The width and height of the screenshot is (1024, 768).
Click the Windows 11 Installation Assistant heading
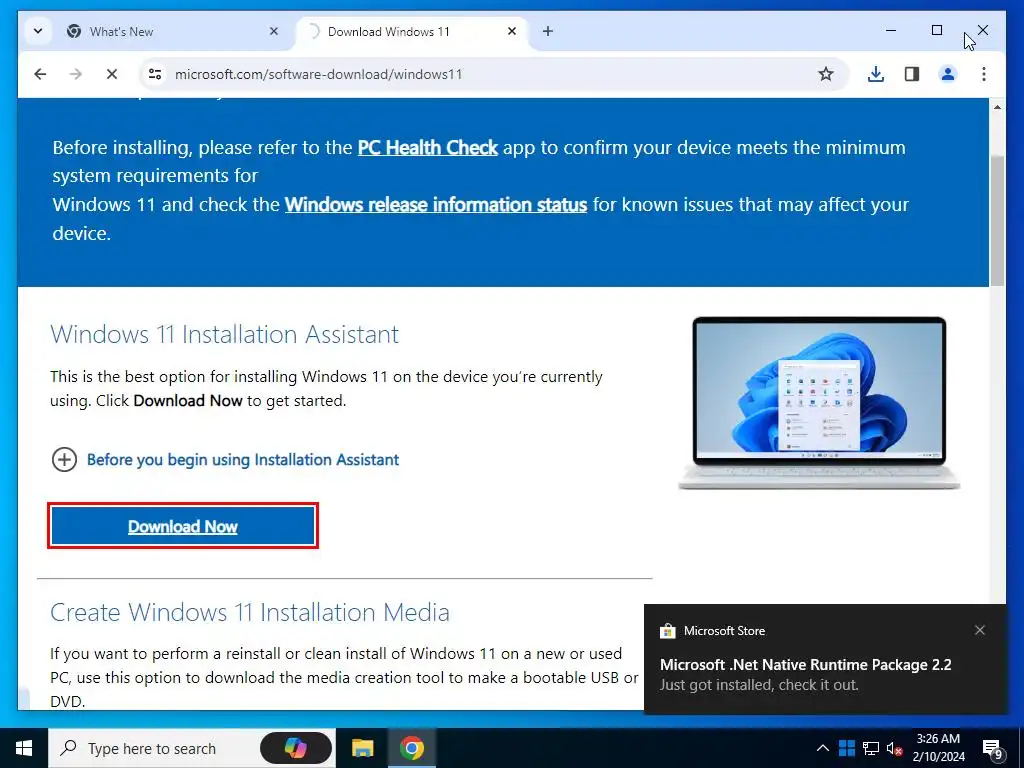[x=225, y=334]
